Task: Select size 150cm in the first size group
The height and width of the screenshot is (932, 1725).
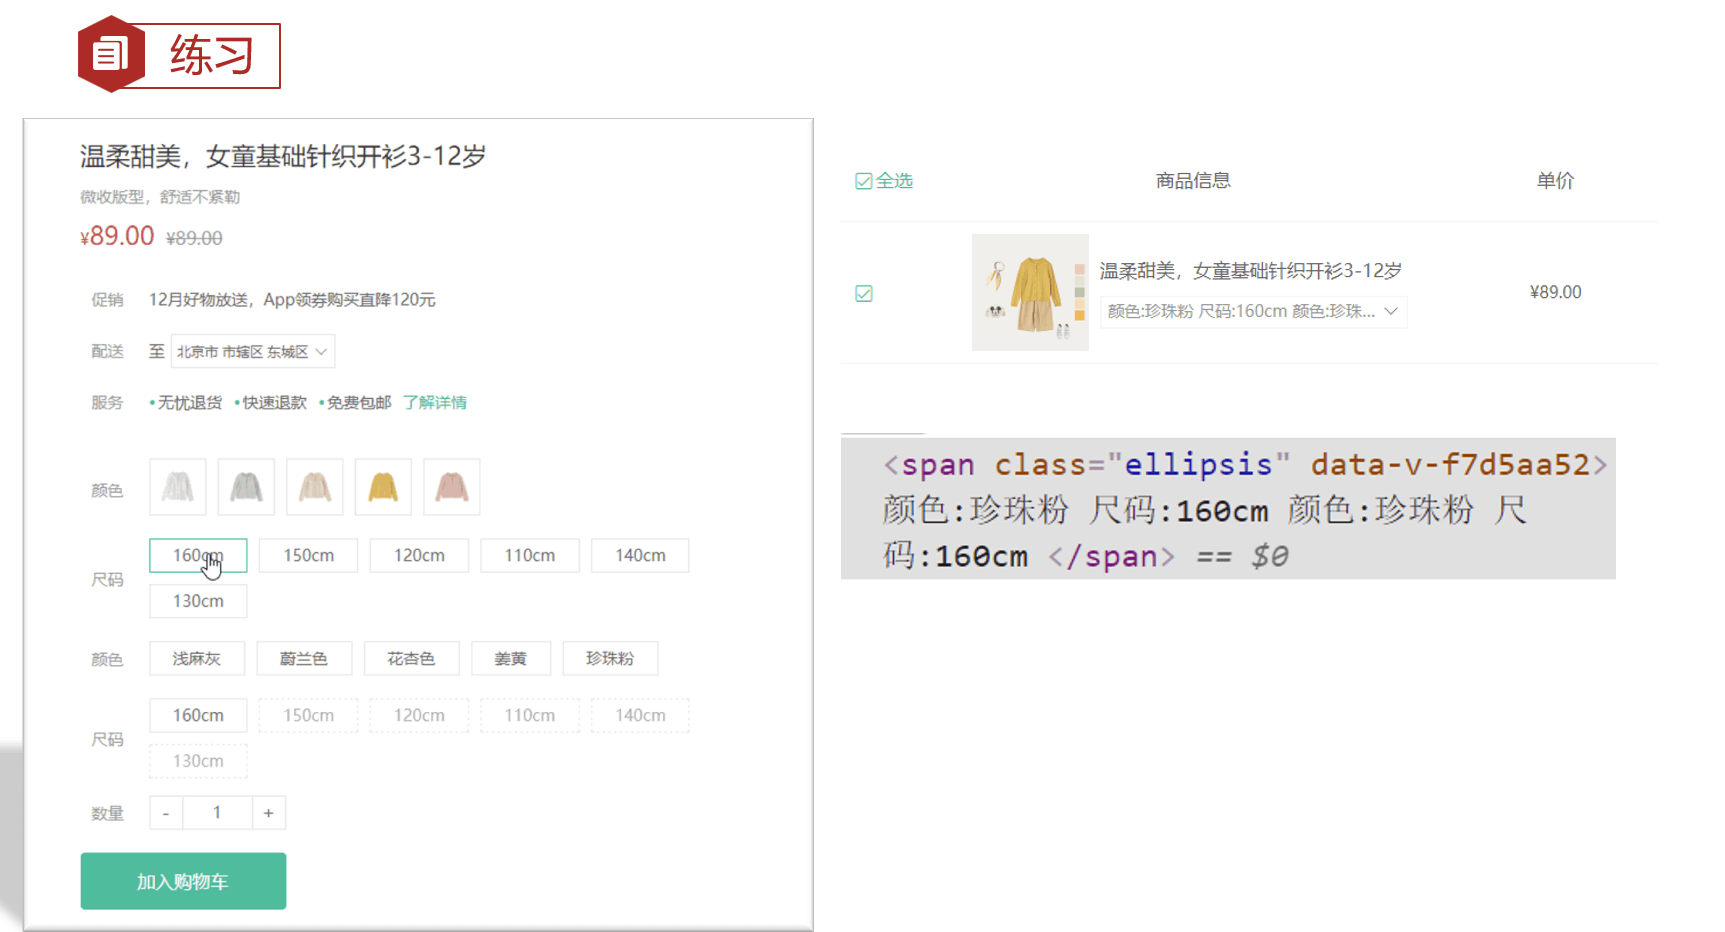Action: click(308, 555)
